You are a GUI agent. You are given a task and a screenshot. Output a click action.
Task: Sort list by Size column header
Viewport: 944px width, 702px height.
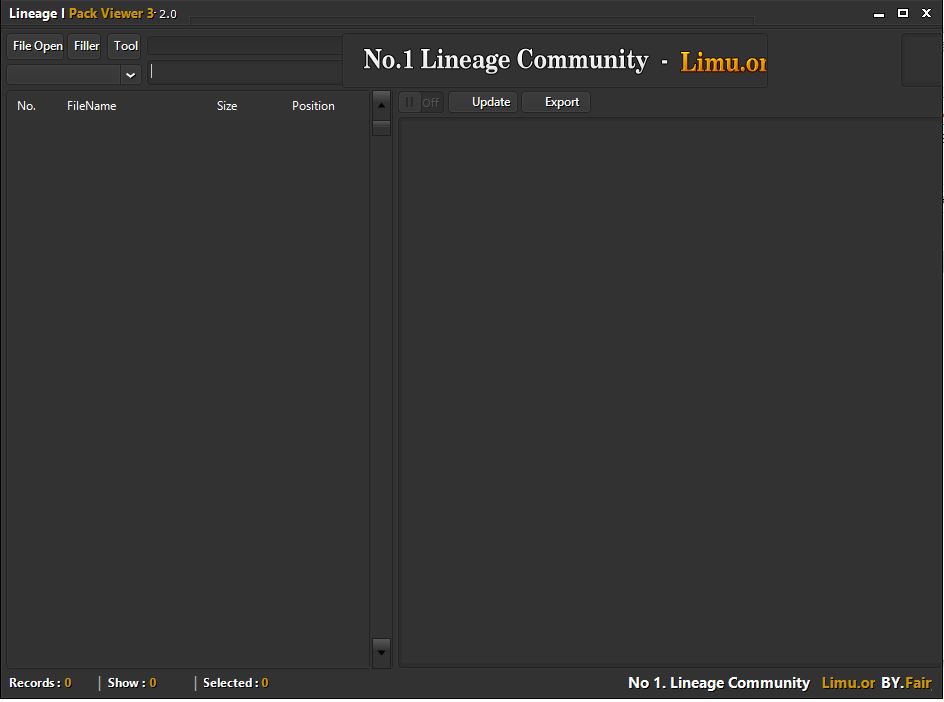(x=227, y=106)
